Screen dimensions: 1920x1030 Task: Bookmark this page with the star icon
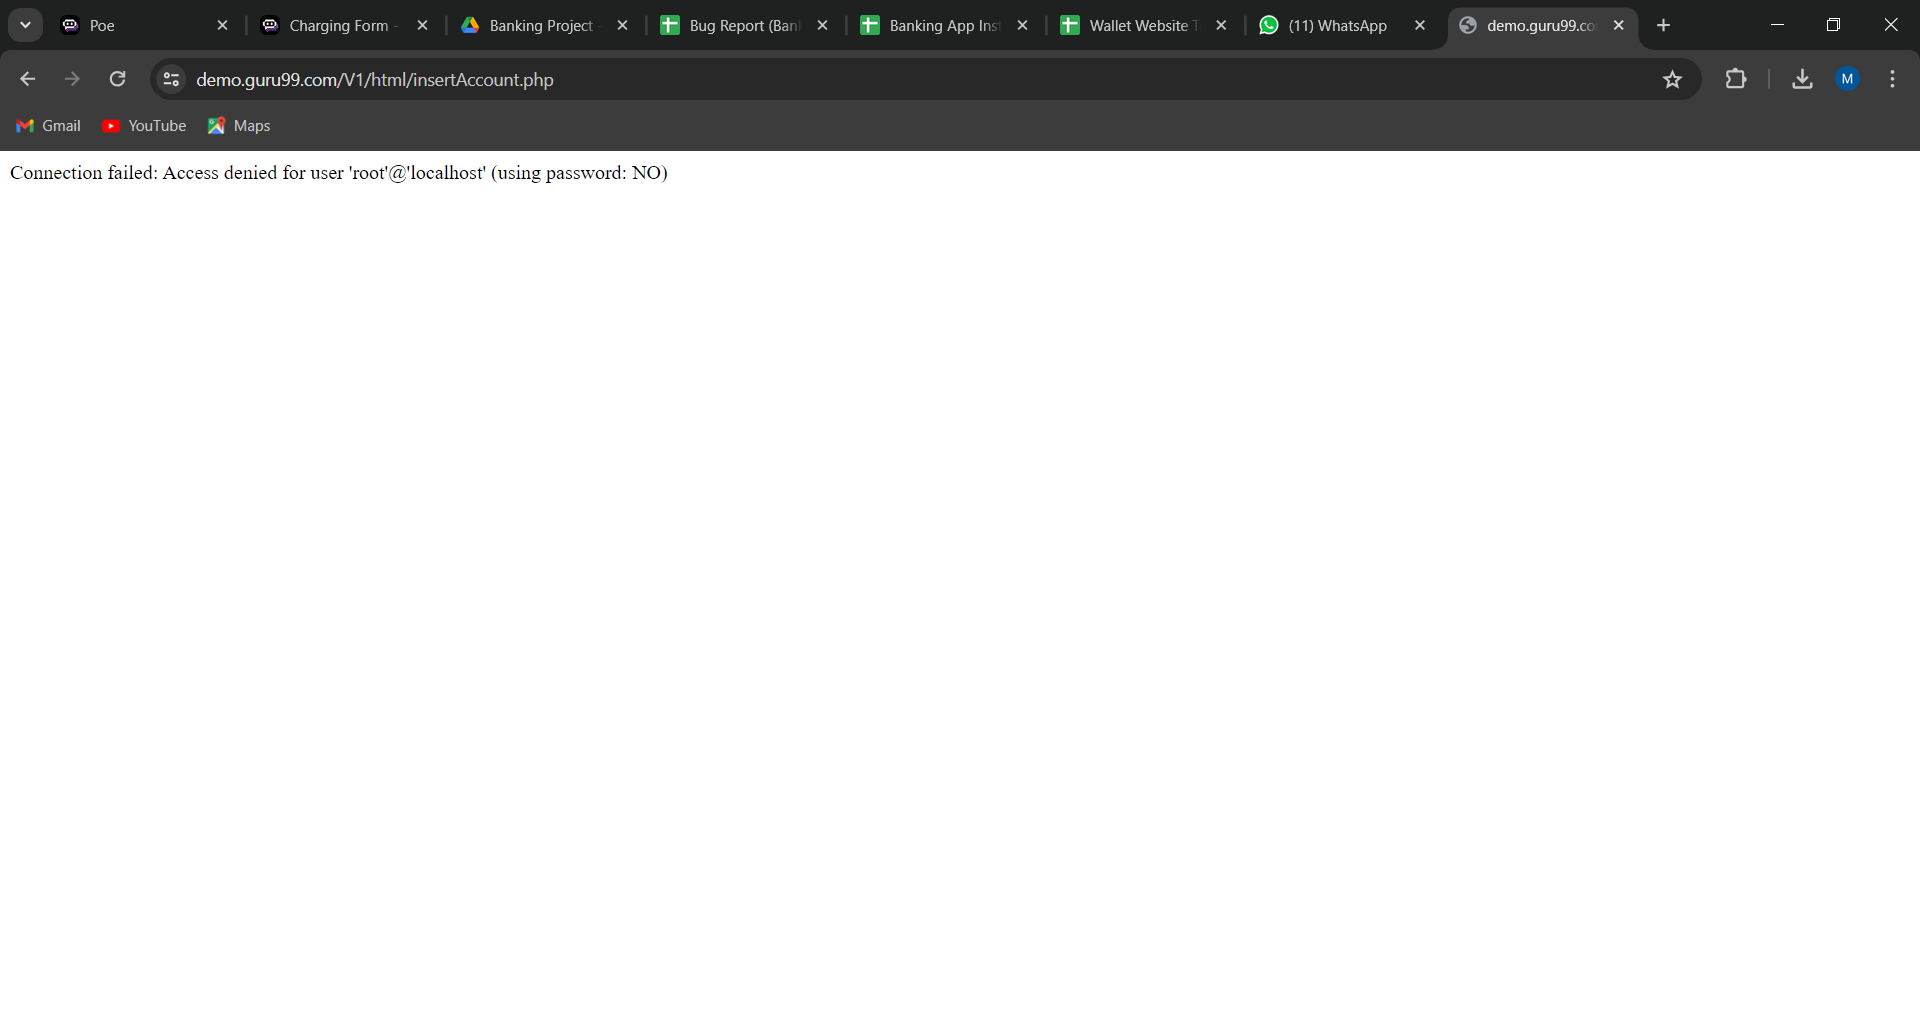click(x=1672, y=79)
